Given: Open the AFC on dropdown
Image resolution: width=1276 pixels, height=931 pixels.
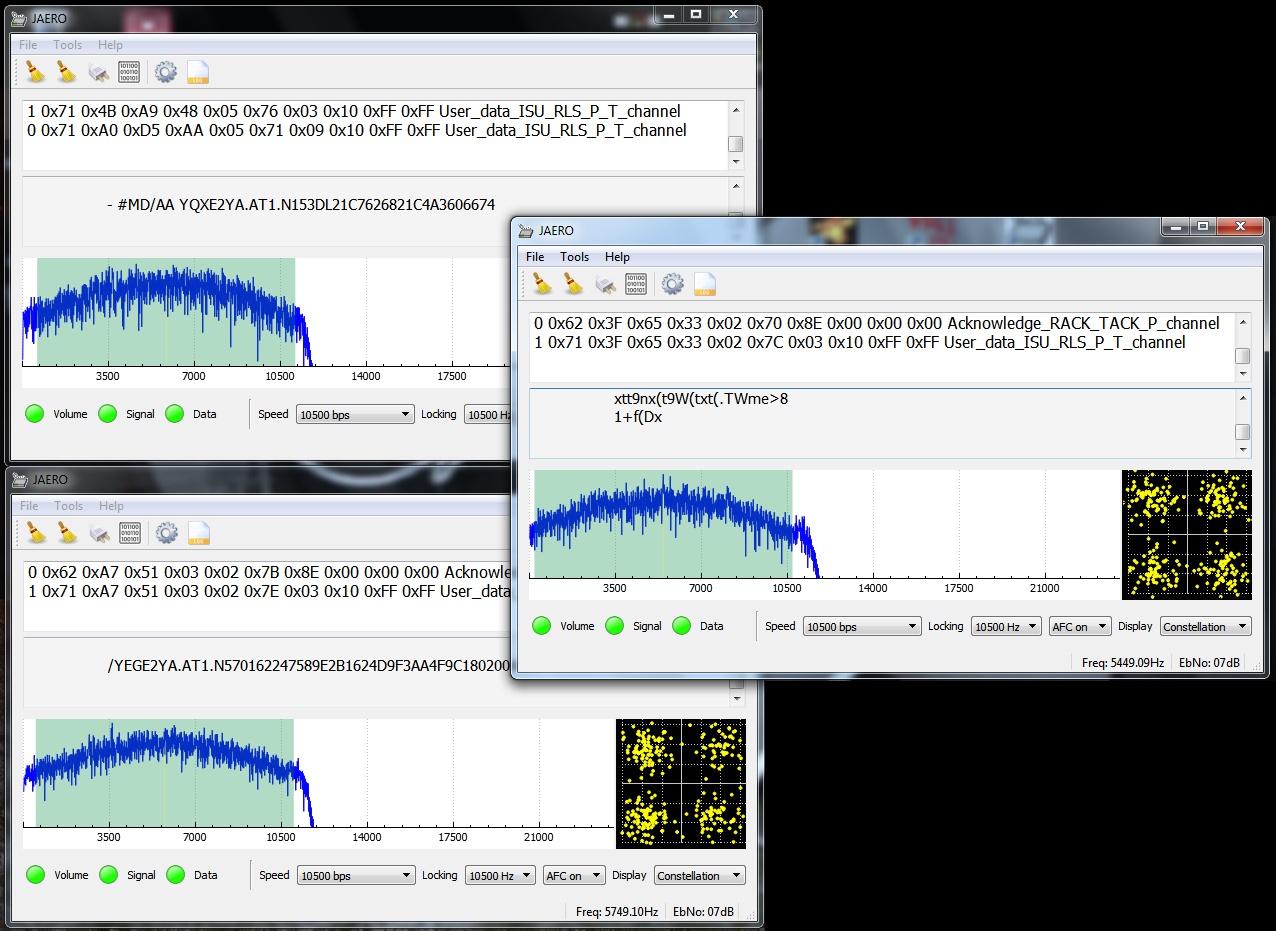Looking at the screenshot, I should 1079,626.
